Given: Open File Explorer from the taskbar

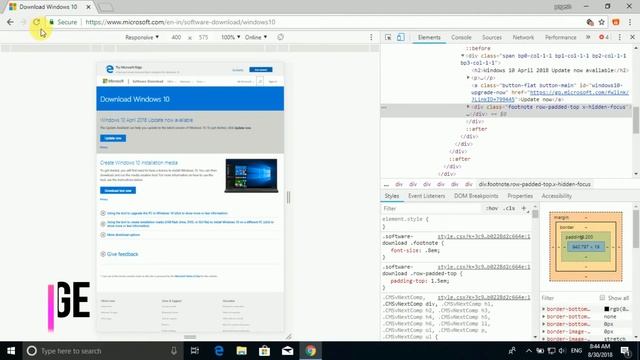Looking at the screenshot, I should pos(242,351).
